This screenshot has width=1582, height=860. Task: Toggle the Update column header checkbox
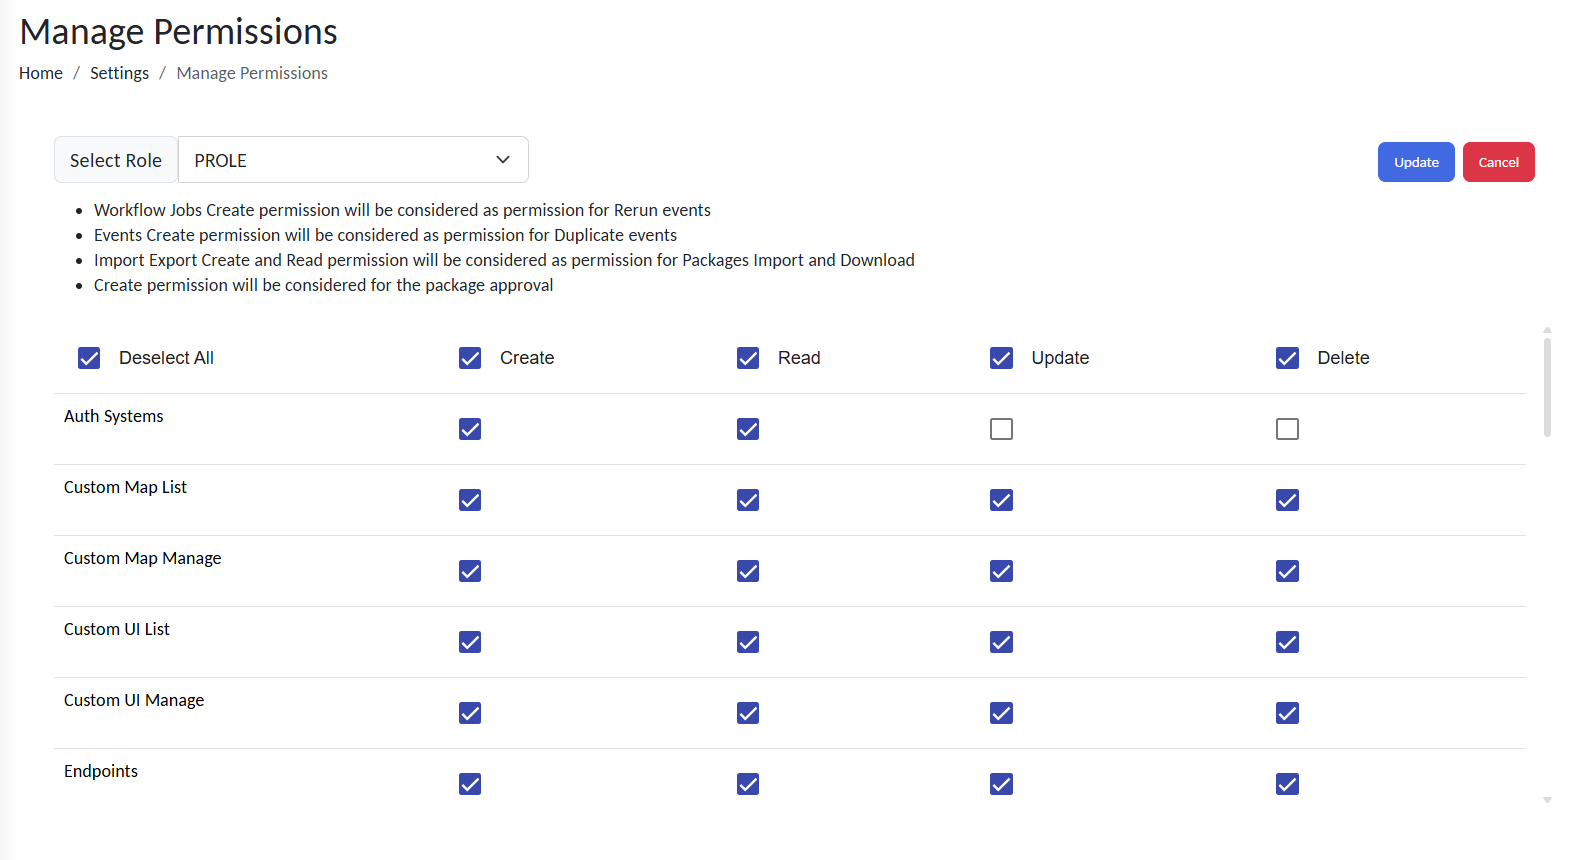click(x=1001, y=358)
